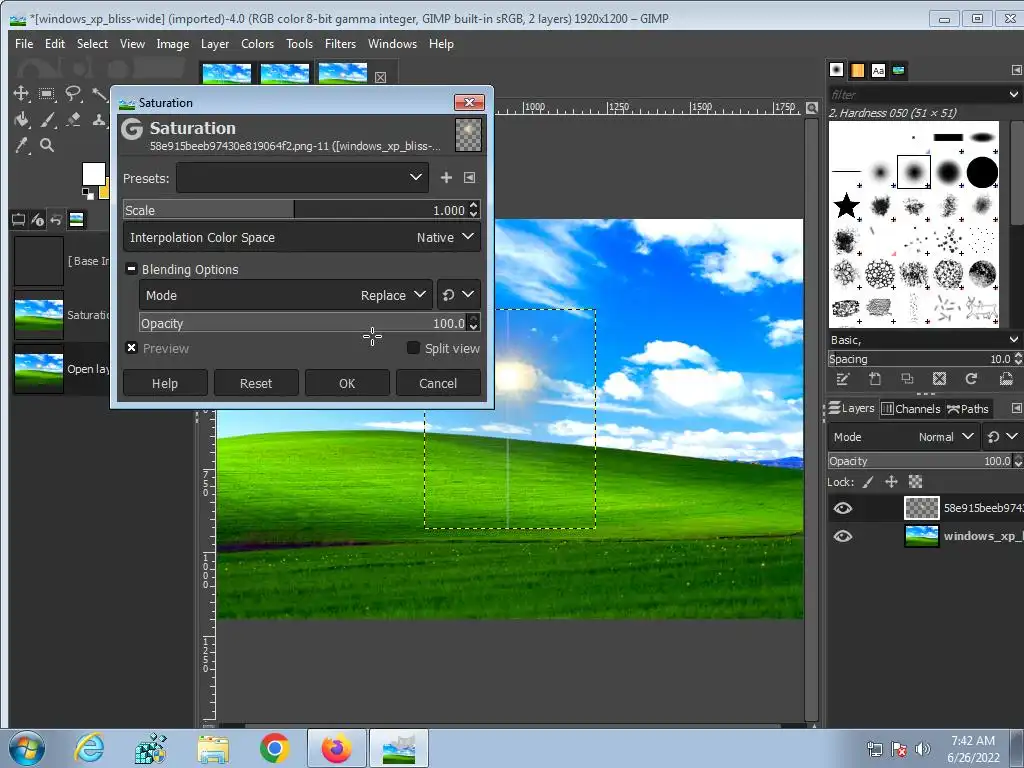Toggle the Preview checkbox
This screenshot has width=1024, height=768.
[x=131, y=347]
